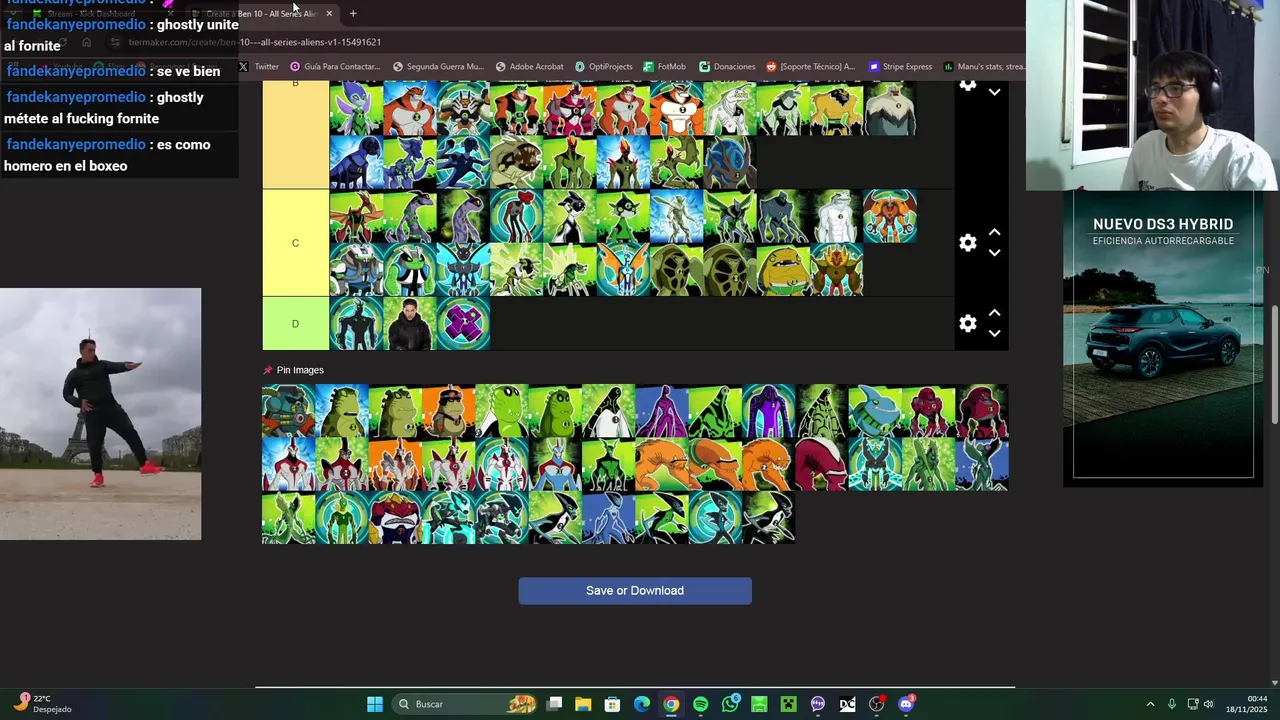Pick the armored robot alien at the pool's start
Image resolution: width=1280 pixels, height=720 pixels.
click(288, 411)
